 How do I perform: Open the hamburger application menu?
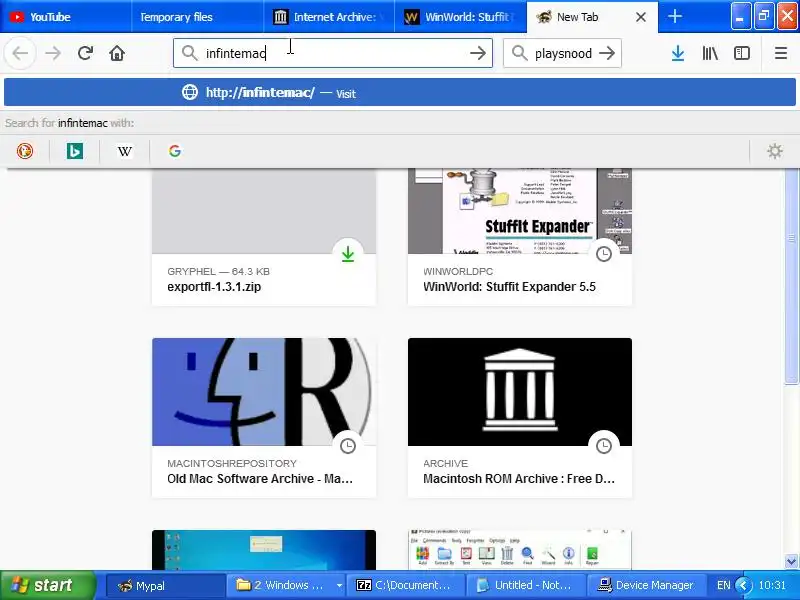tap(781, 53)
